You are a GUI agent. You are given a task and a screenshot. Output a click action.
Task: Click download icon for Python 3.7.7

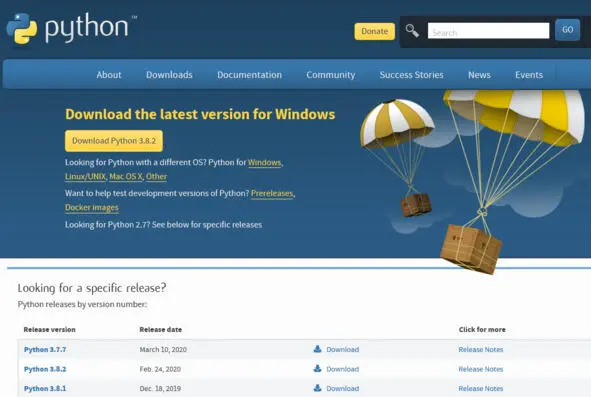[317, 349]
